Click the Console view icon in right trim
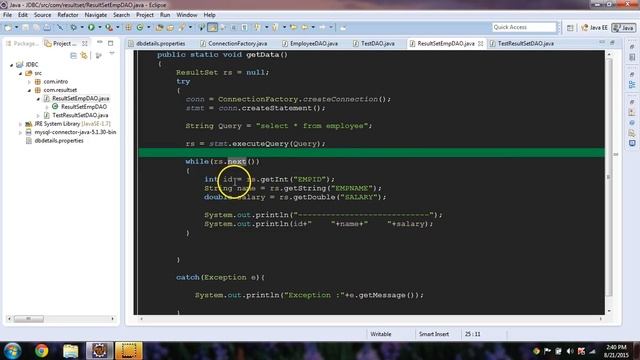The width and height of the screenshot is (640, 360). [632, 143]
